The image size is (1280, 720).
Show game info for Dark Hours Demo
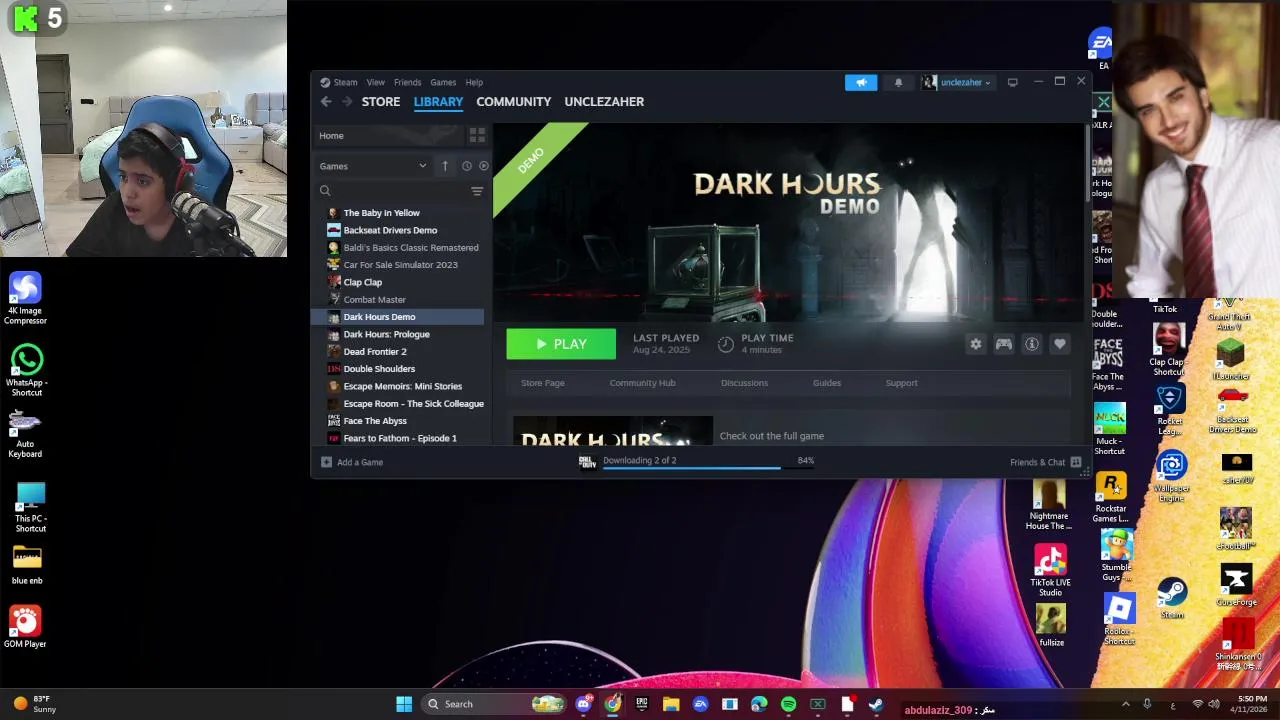pyautogui.click(x=1031, y=344)
